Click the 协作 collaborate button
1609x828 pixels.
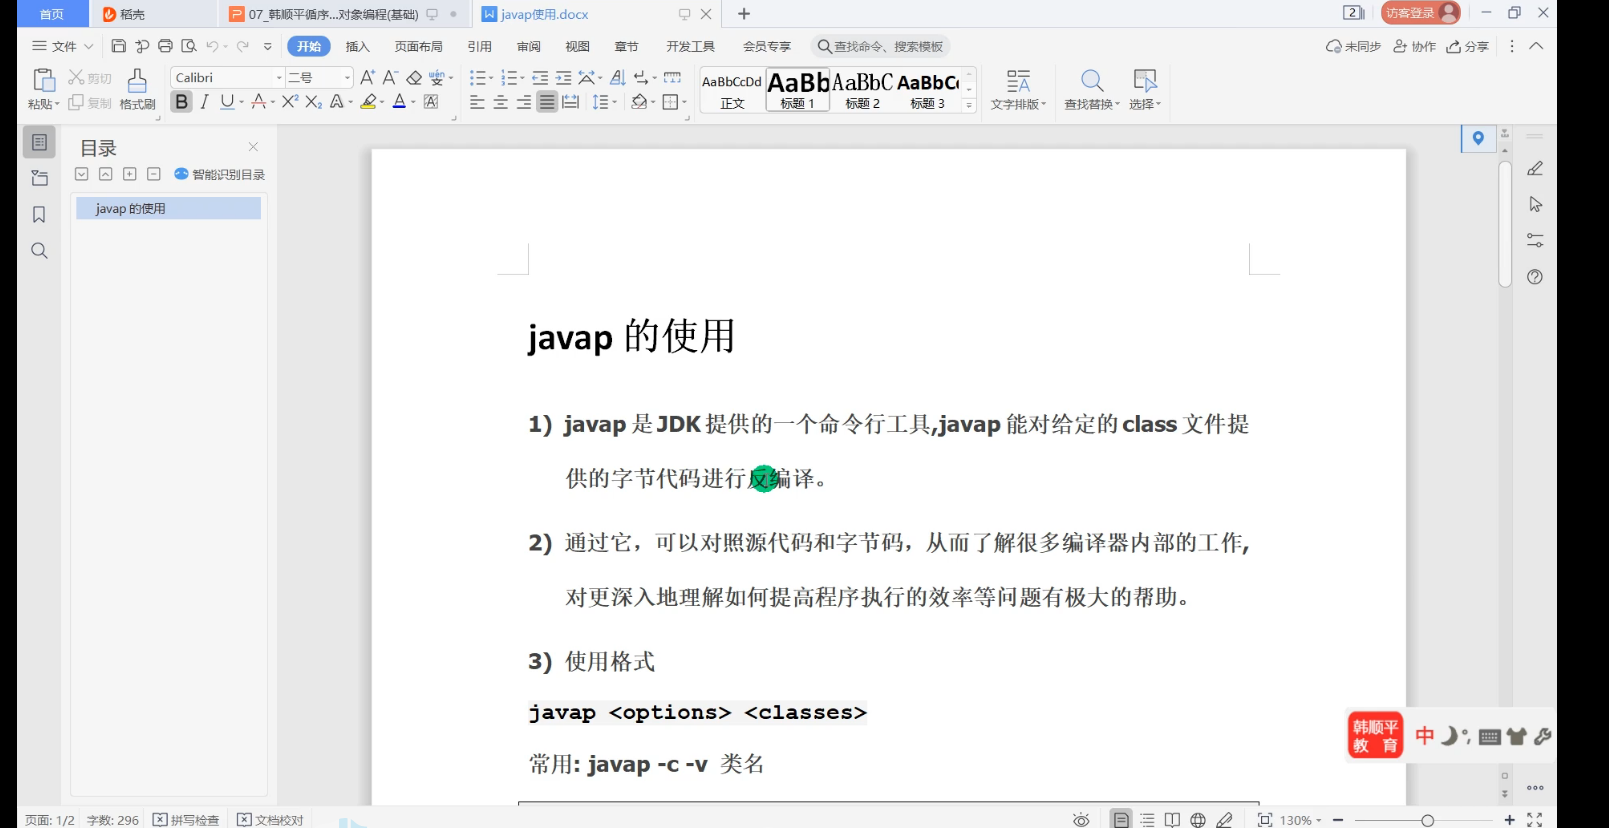coord(1414,46)
